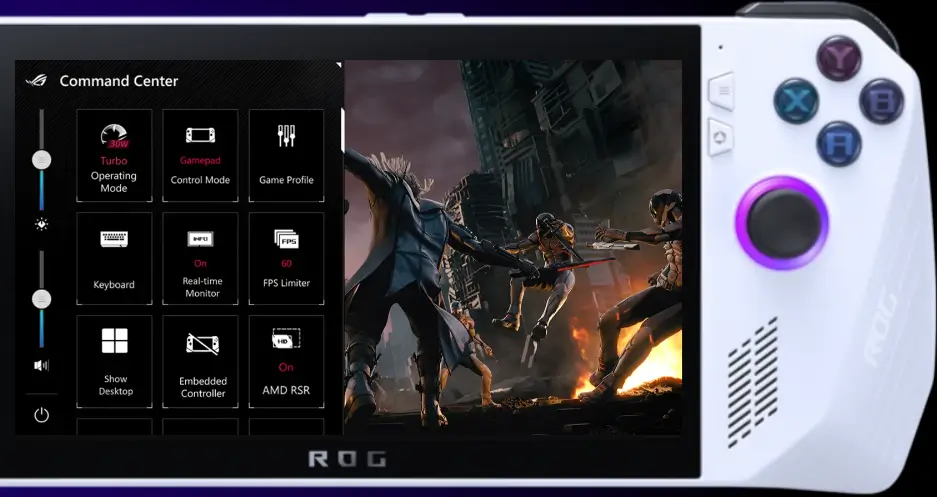The height and width of the screenshot is (497, 937).
Task: Click the brightness sun icon
Action: [41, 225]
